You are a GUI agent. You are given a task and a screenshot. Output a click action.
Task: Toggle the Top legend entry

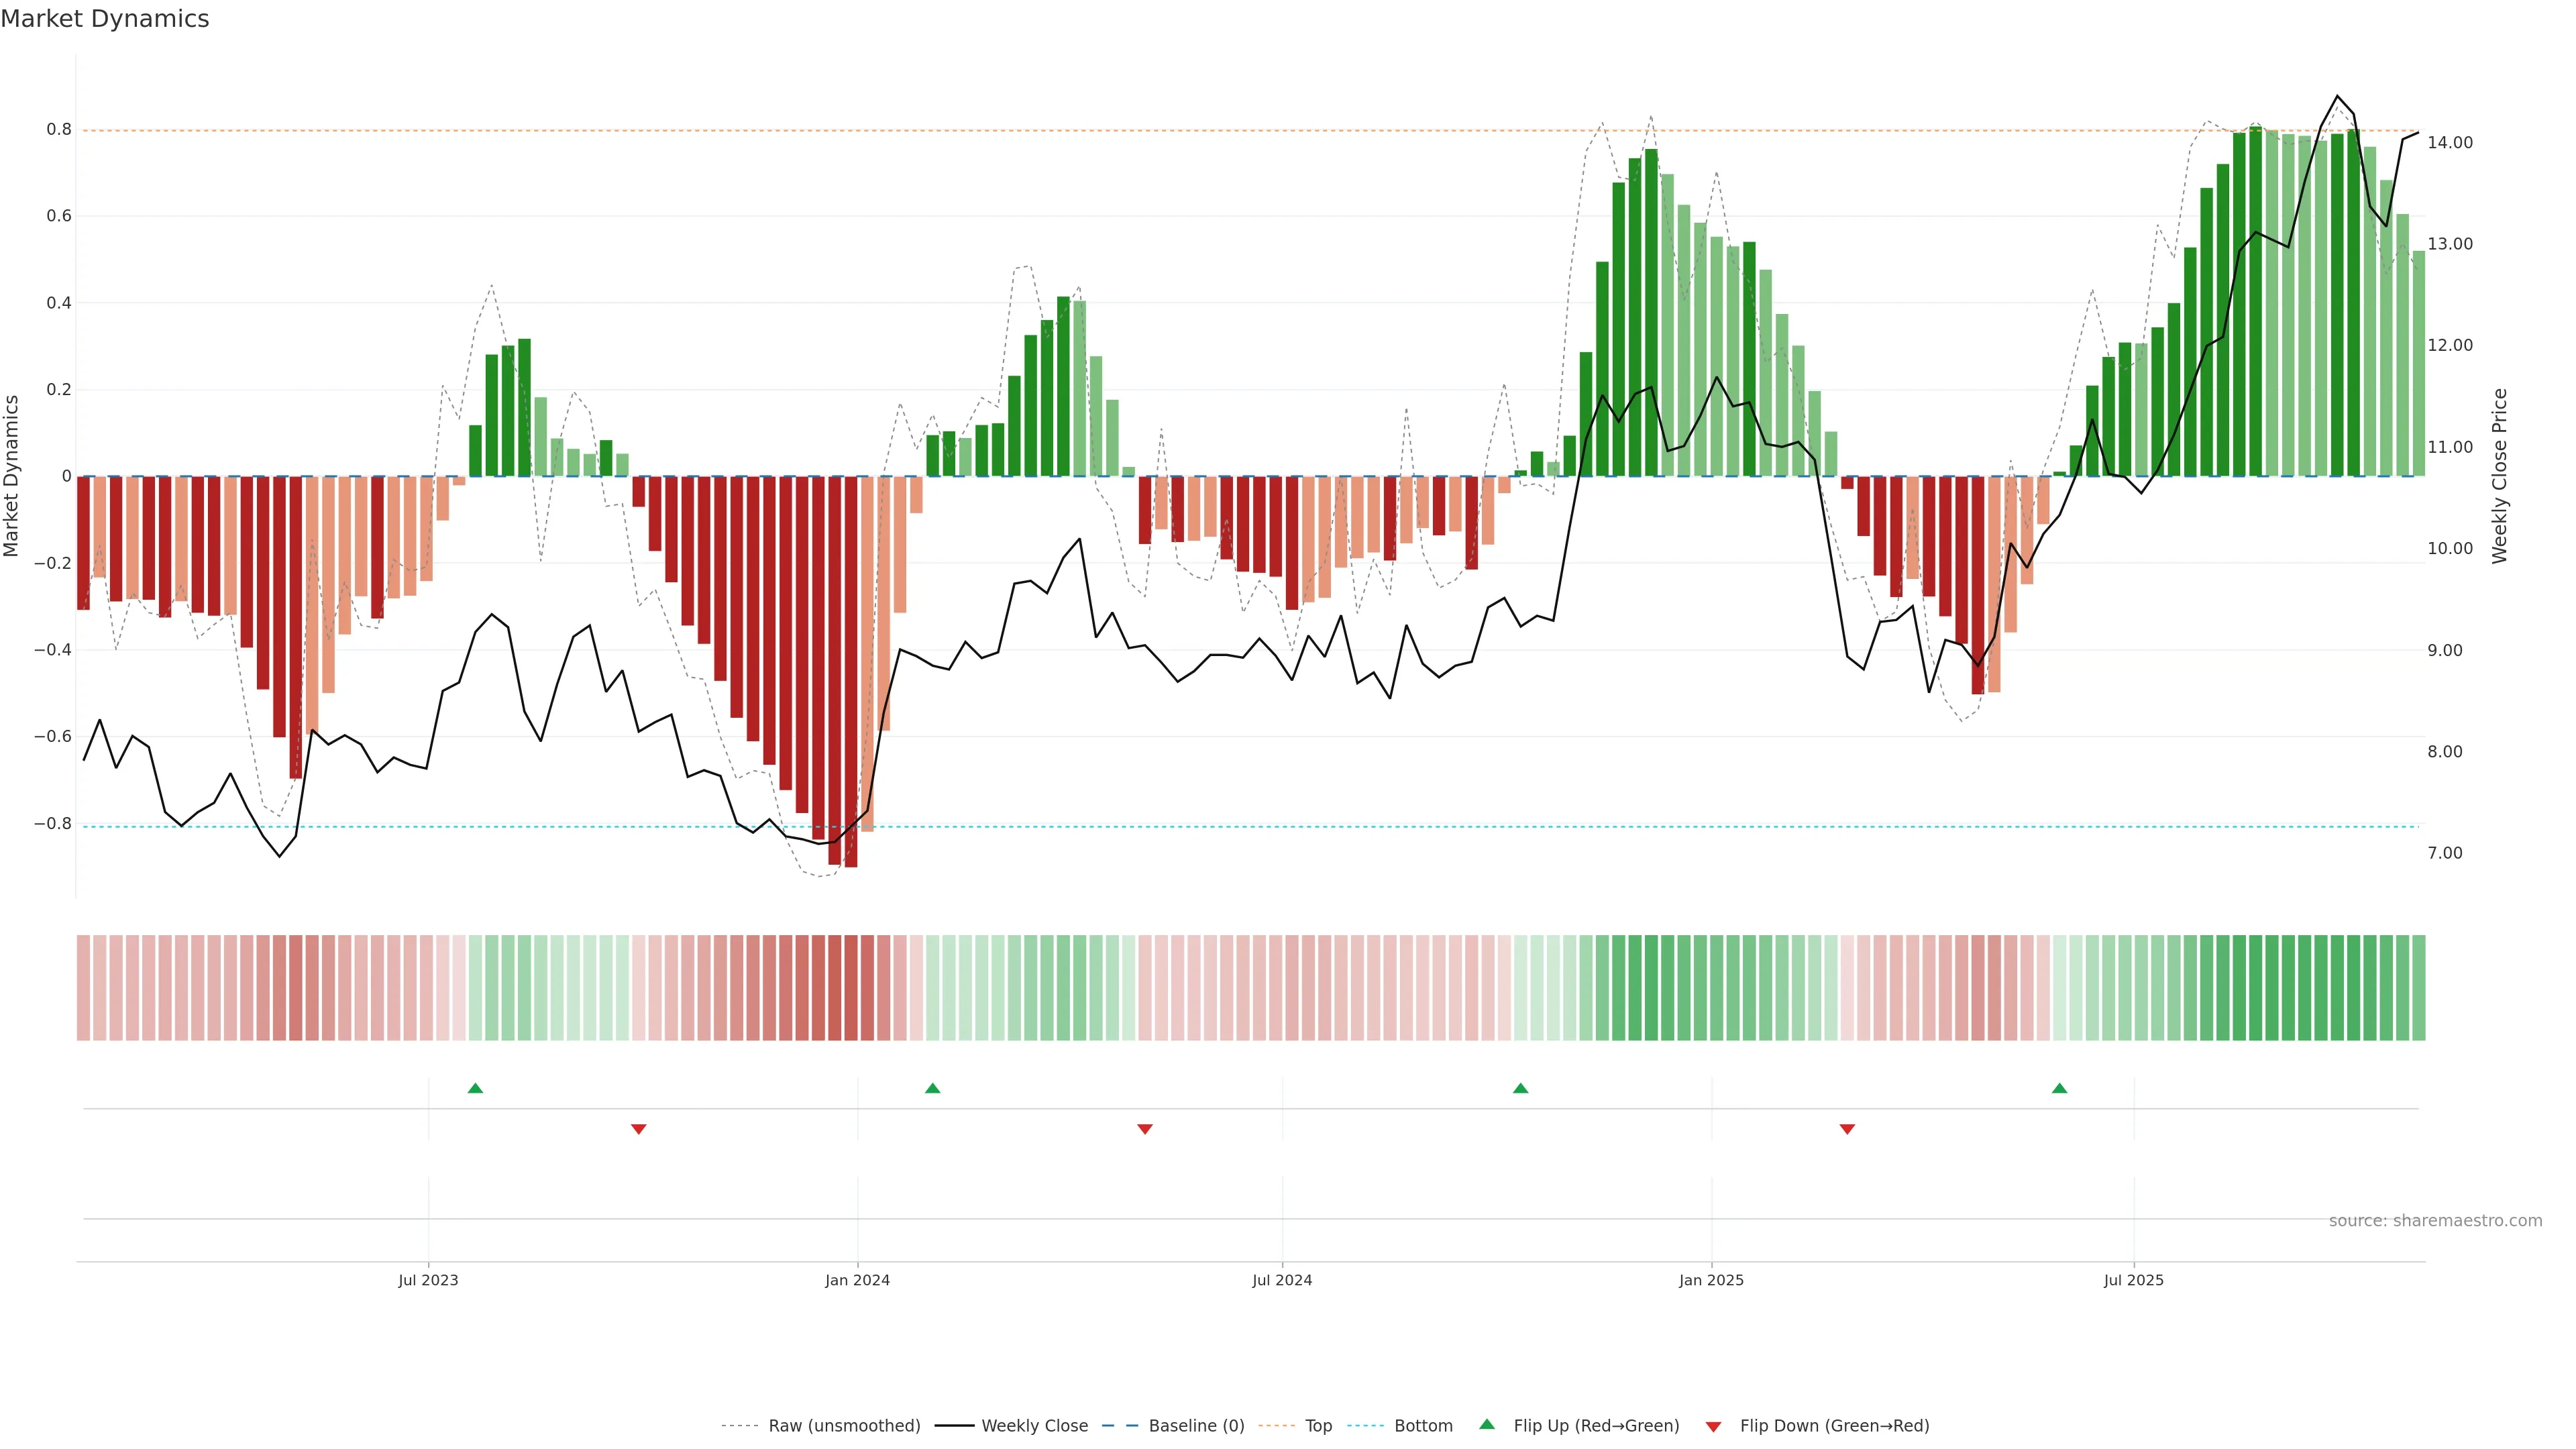coord(1318,1426)
